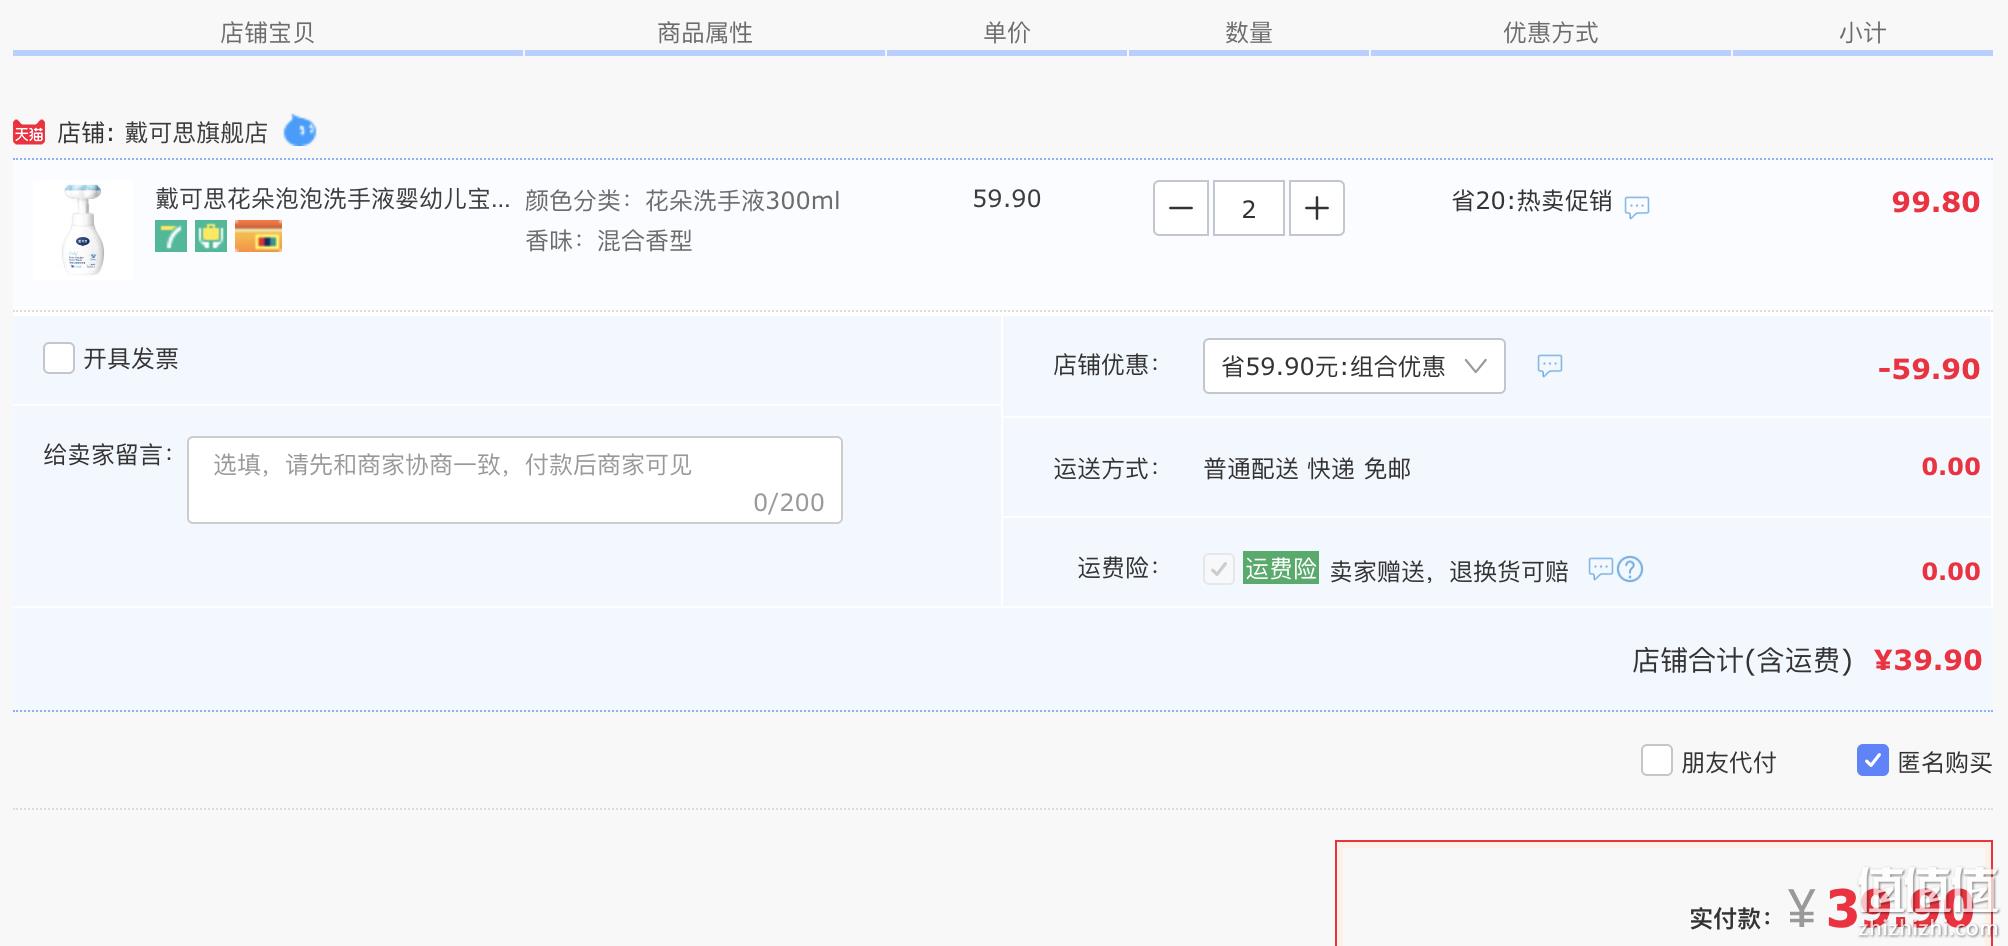Click the subtotal amount 99.80
Image resolution: width=2008 pixels, height=946 pixels.
click(x=1936, y=202)
